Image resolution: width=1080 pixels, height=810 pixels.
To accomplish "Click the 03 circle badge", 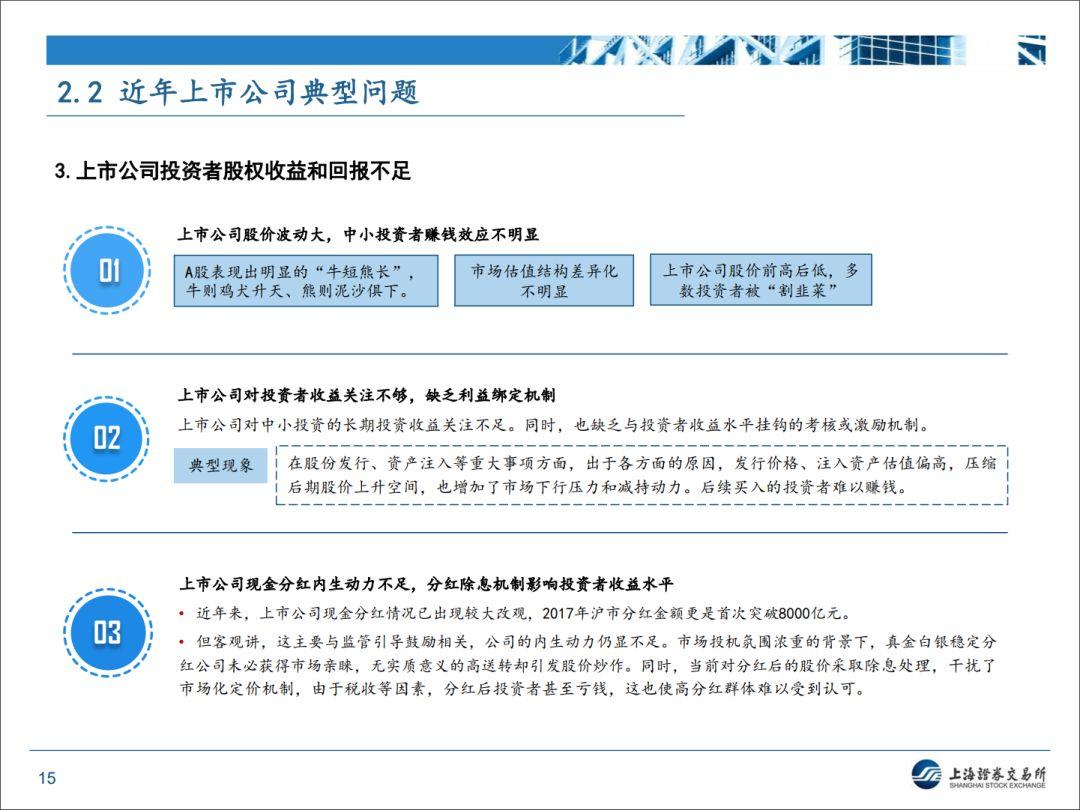I will 107,632.
